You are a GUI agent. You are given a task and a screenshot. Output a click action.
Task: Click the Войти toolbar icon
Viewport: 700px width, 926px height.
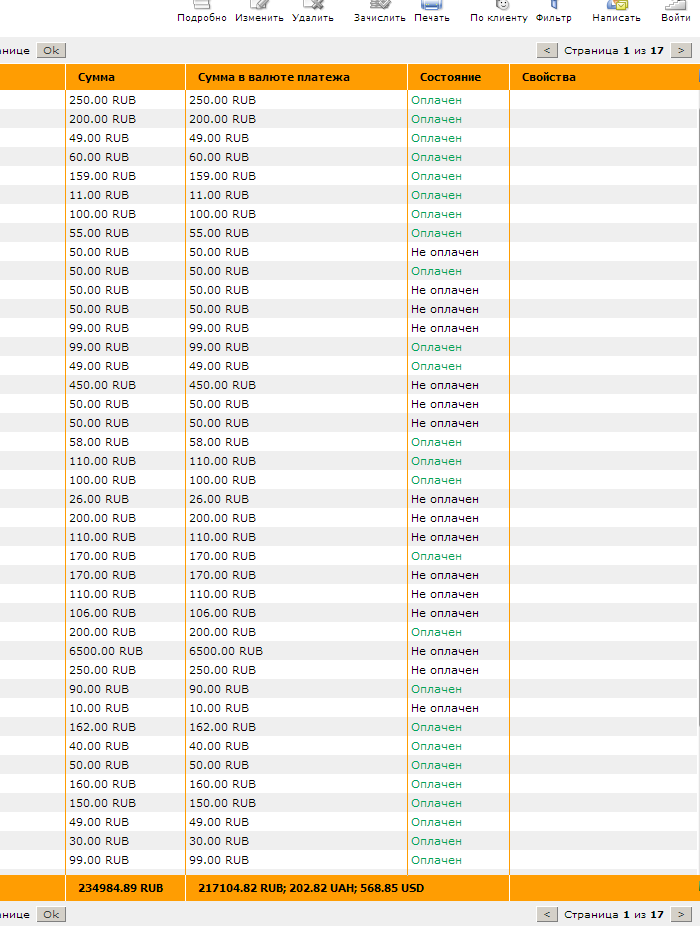point(675,6)
